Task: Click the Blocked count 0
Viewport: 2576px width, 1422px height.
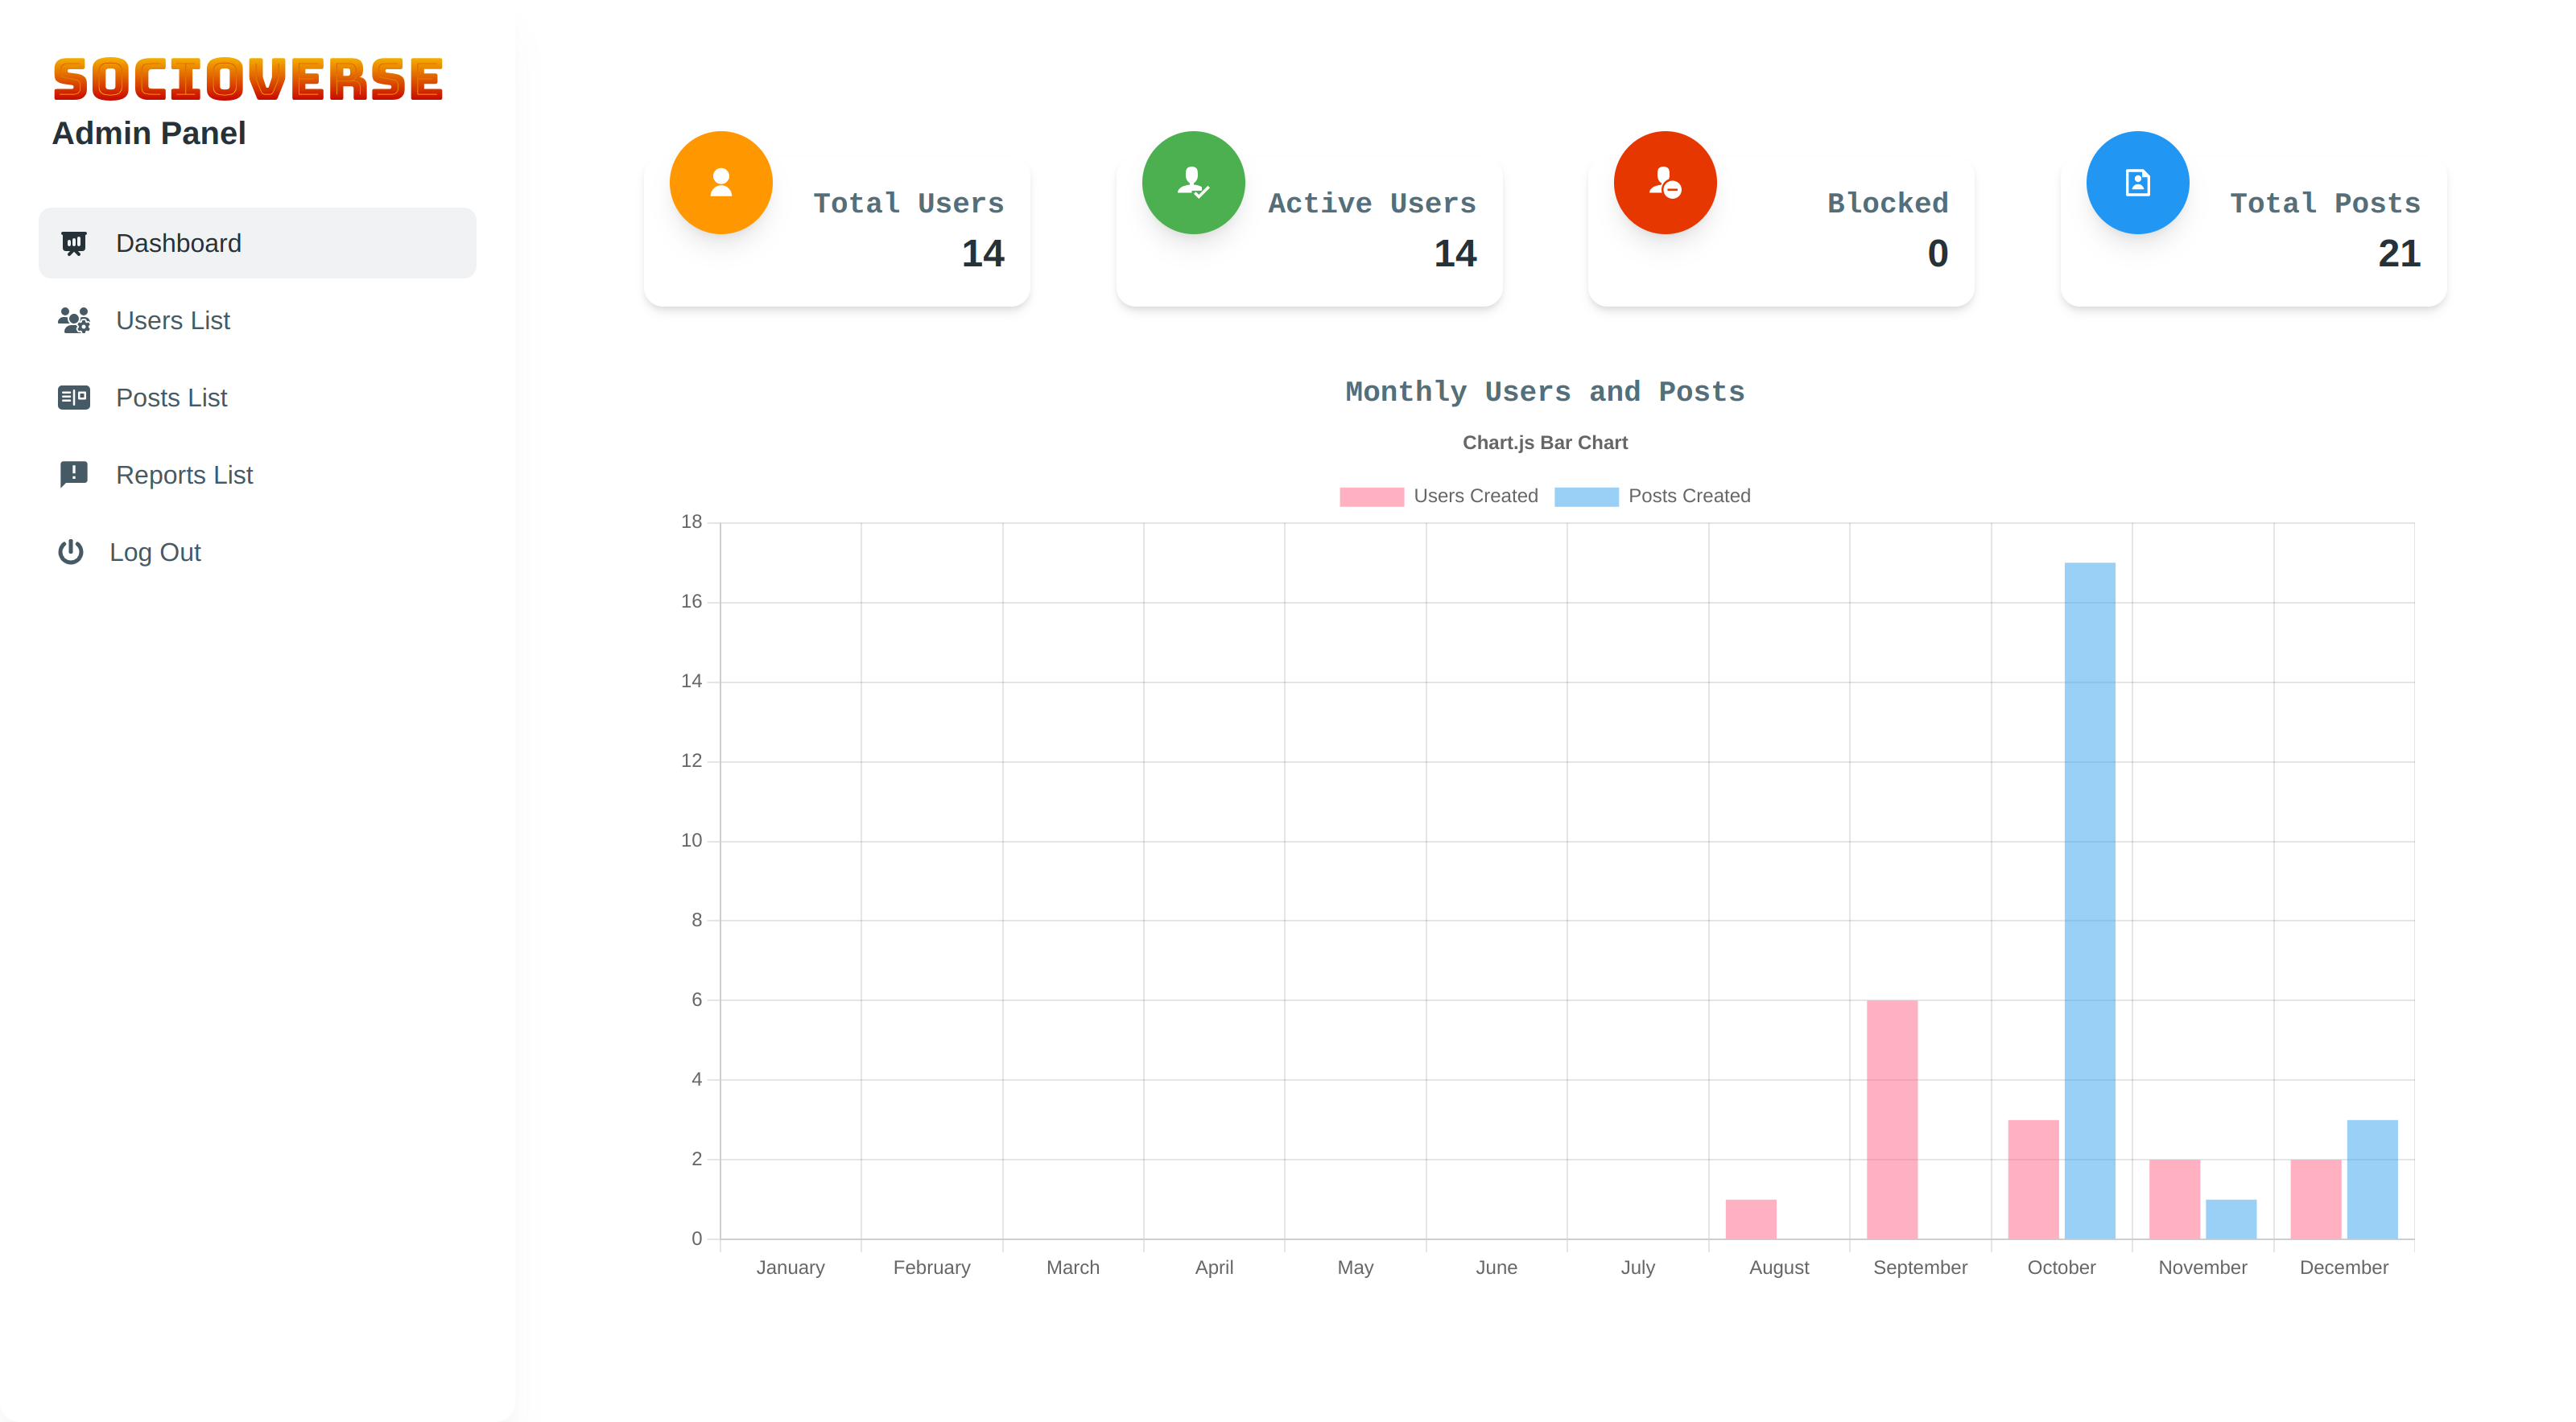Action: coord(1938,253)
